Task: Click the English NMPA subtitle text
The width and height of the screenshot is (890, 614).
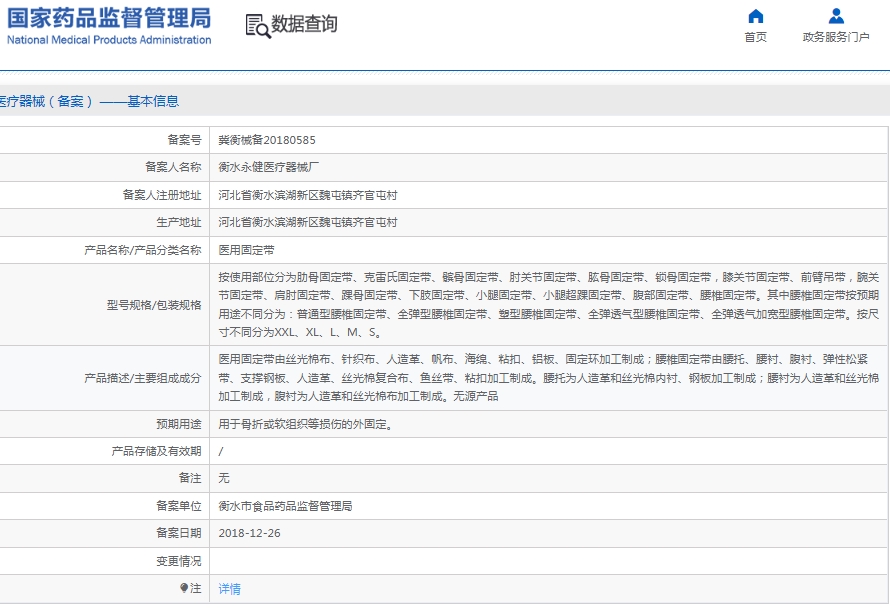Action: click(107, 41)
